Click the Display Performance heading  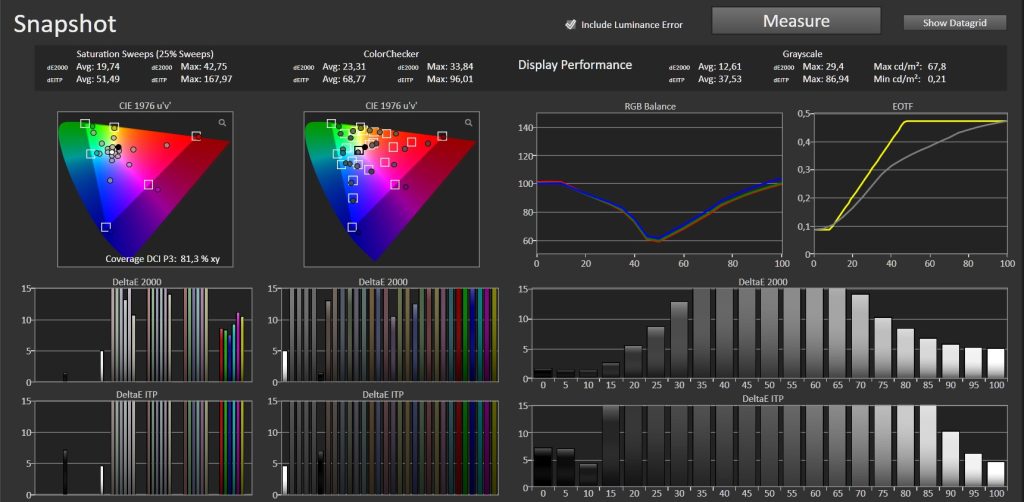tap(575, 65)
